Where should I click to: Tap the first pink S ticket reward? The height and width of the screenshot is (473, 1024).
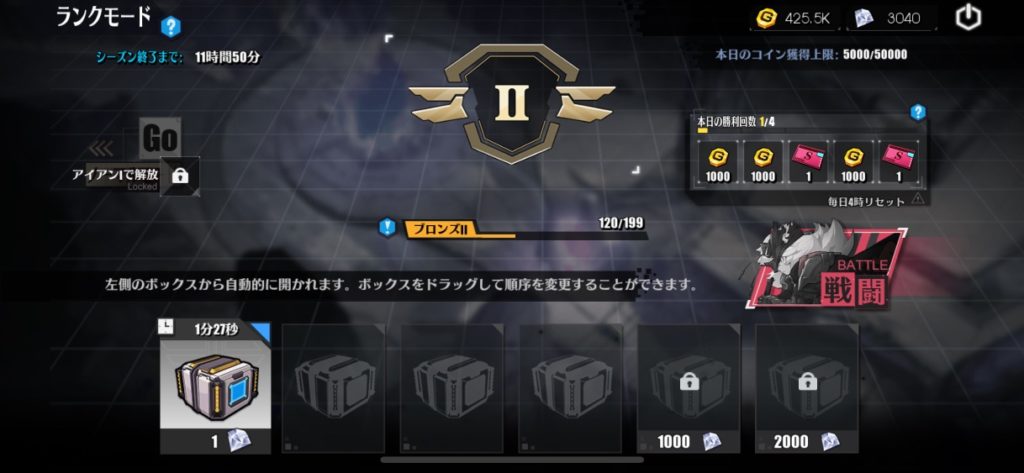pos(807,163)
